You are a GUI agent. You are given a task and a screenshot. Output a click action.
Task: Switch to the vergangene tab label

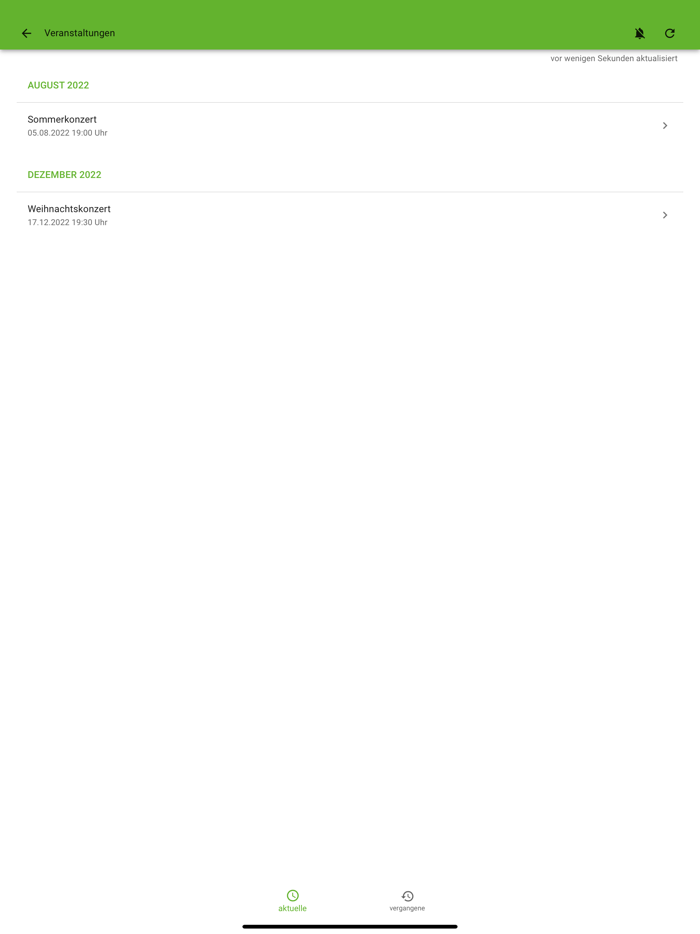click(407, 908)
